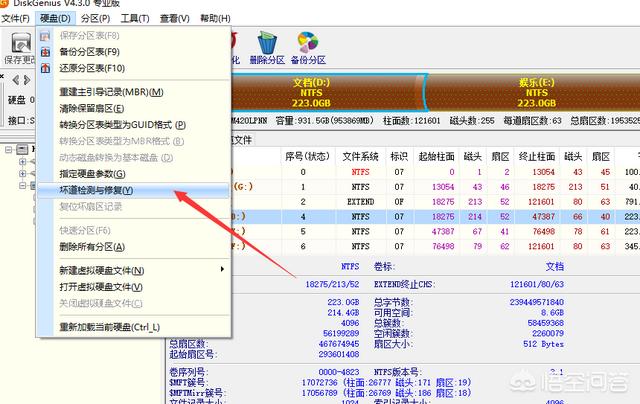Click the 18275/213/52 CHS value
The image size is (640, 404).
pyautogui.click(x=332, y=284)
